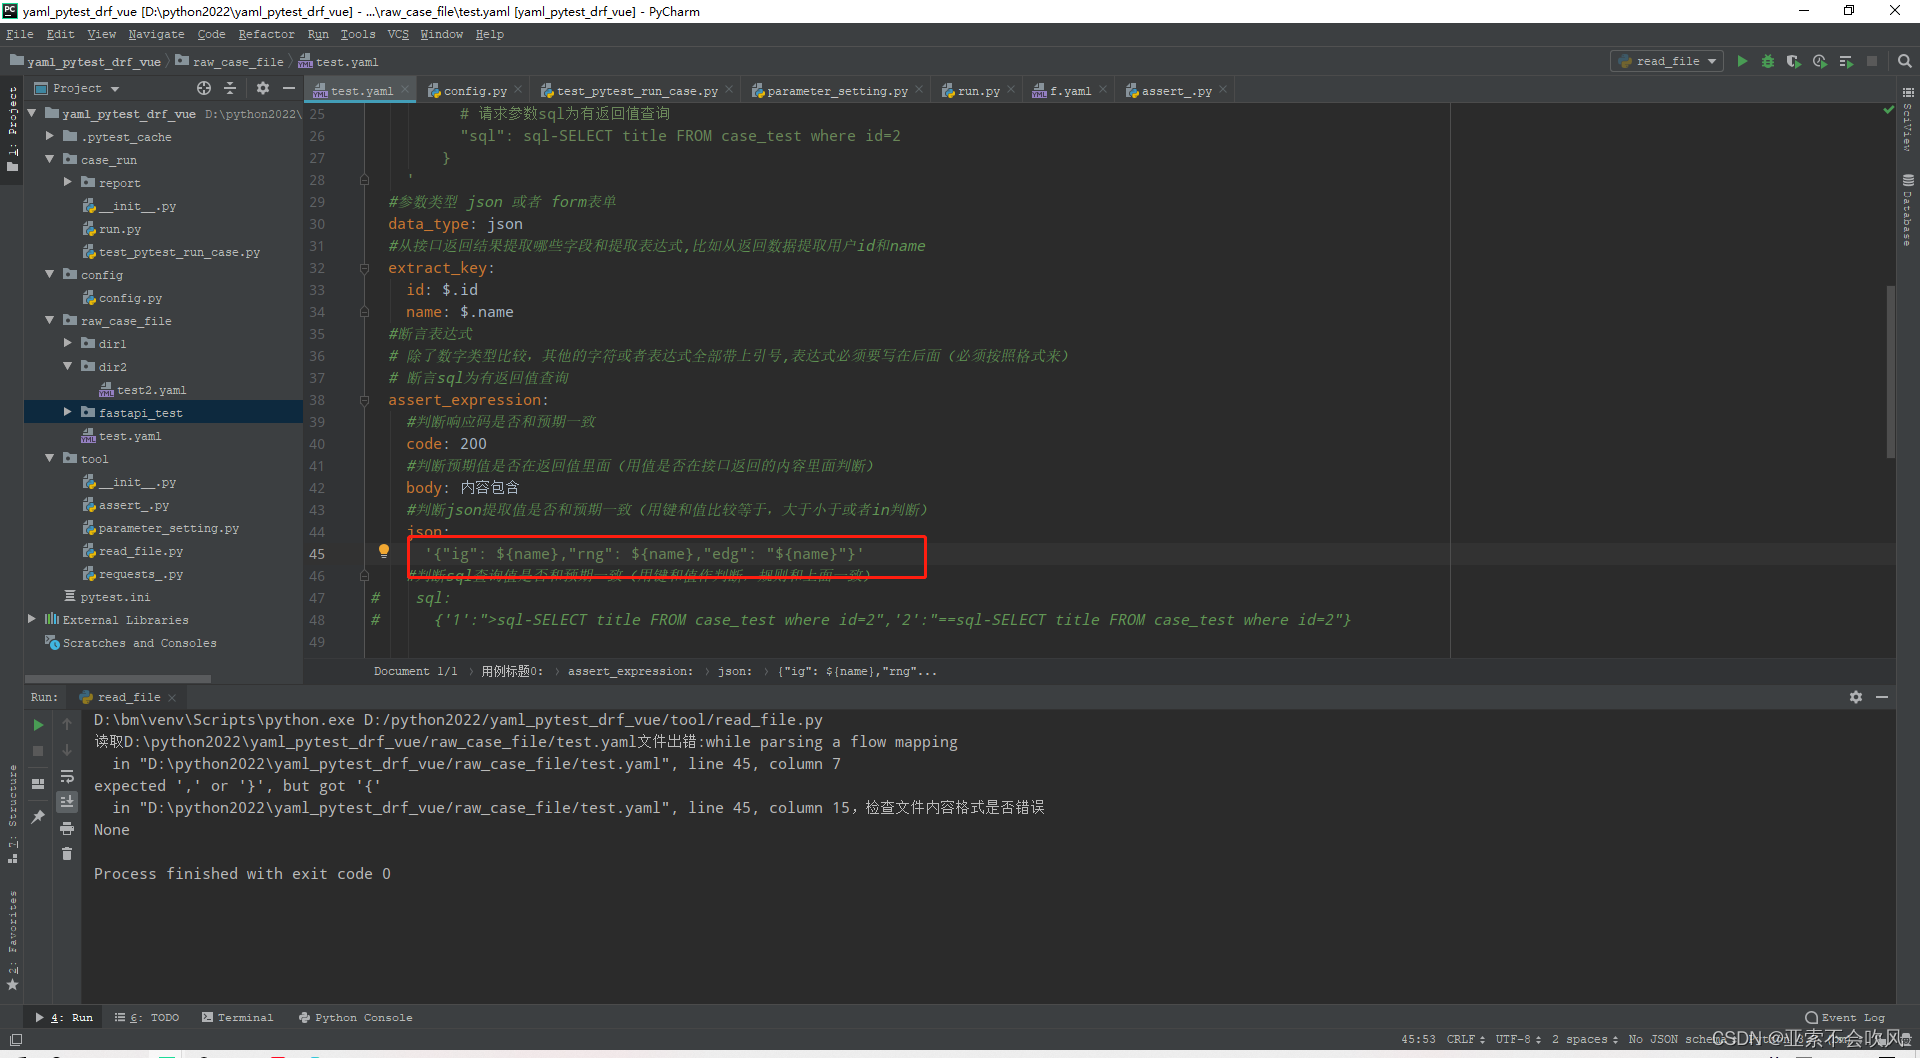The image size is (1920, 1058).
Task: Launch the profiler run icon
Action: tap(1820, 62)
